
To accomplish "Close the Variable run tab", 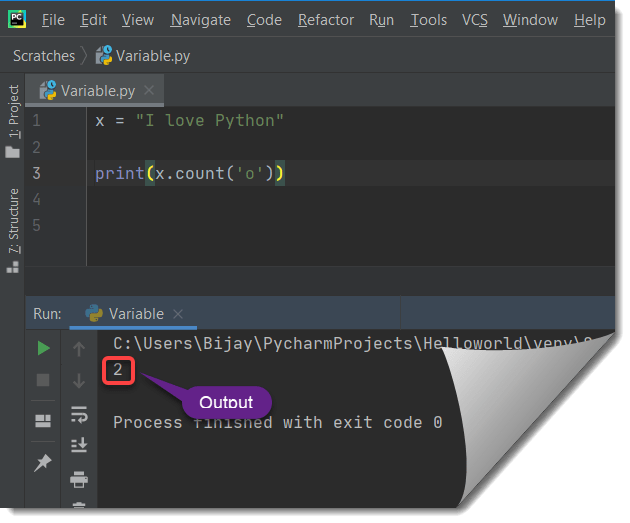I will pos(178,314).
